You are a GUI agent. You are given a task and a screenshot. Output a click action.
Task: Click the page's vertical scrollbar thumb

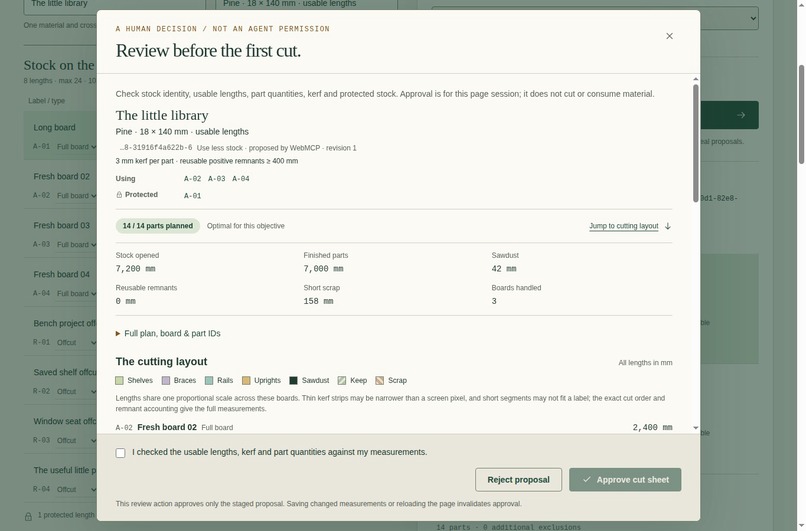801,114
